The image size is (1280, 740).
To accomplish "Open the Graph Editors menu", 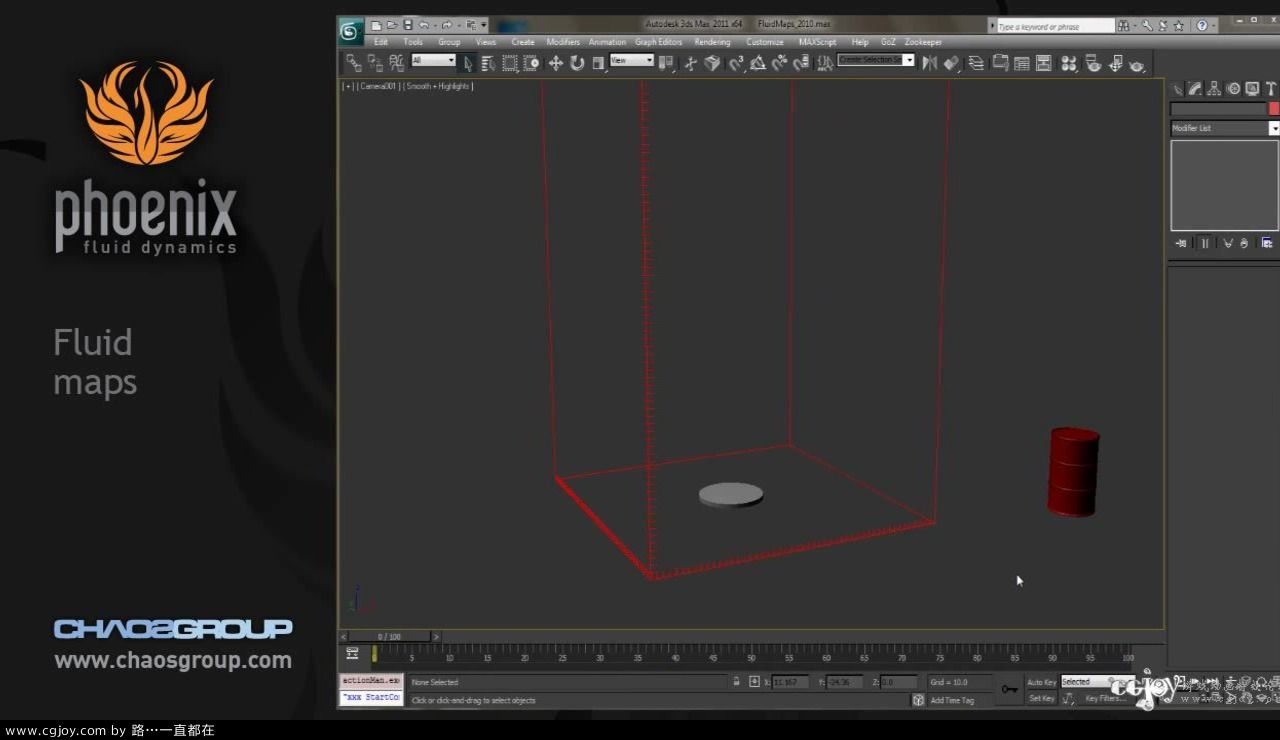I will pos(659,42).
